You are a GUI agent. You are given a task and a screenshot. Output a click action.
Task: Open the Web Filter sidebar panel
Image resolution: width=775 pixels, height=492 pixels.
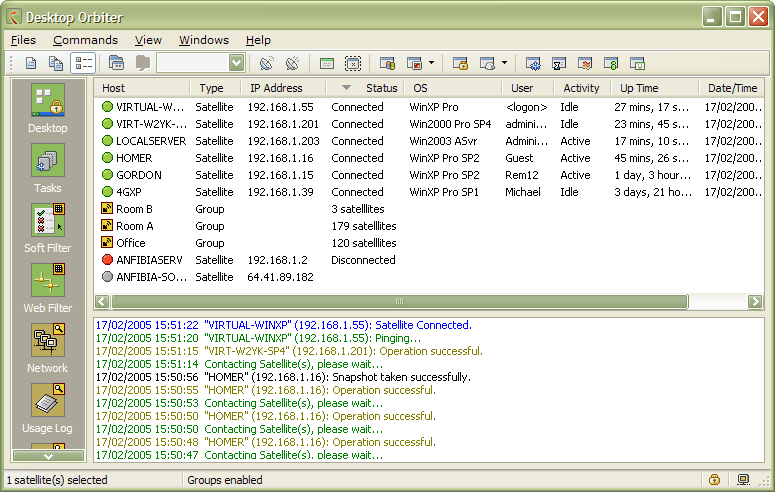(x=47, y=288)
